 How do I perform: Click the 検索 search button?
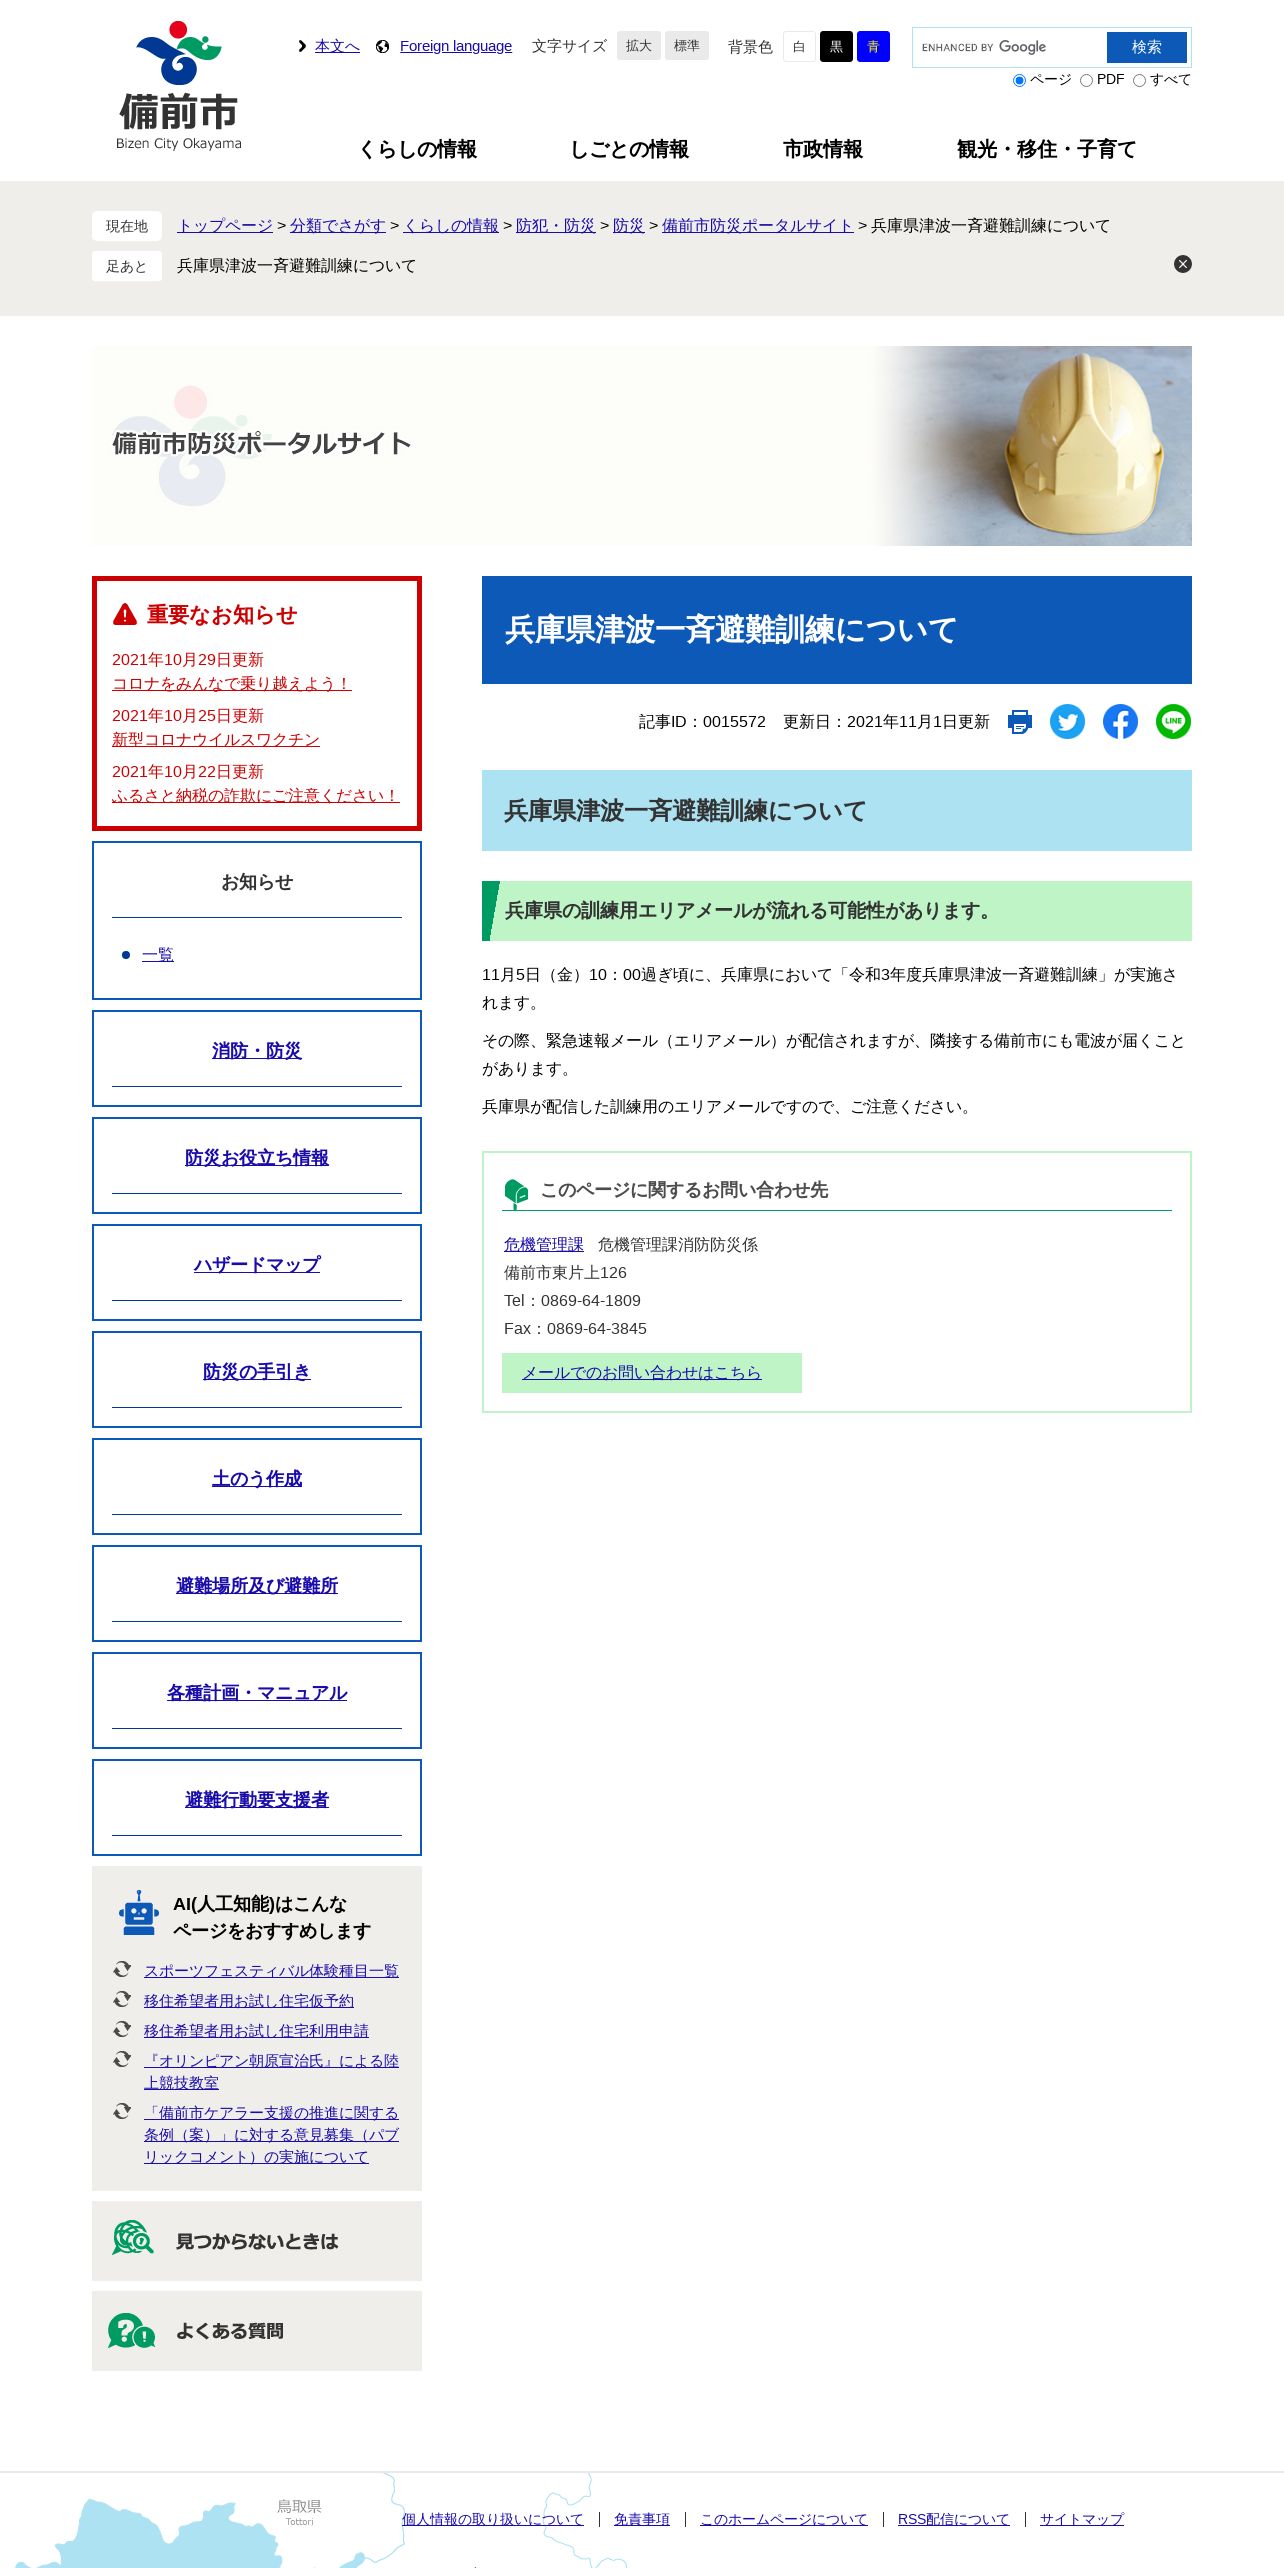click(1147, 47)
